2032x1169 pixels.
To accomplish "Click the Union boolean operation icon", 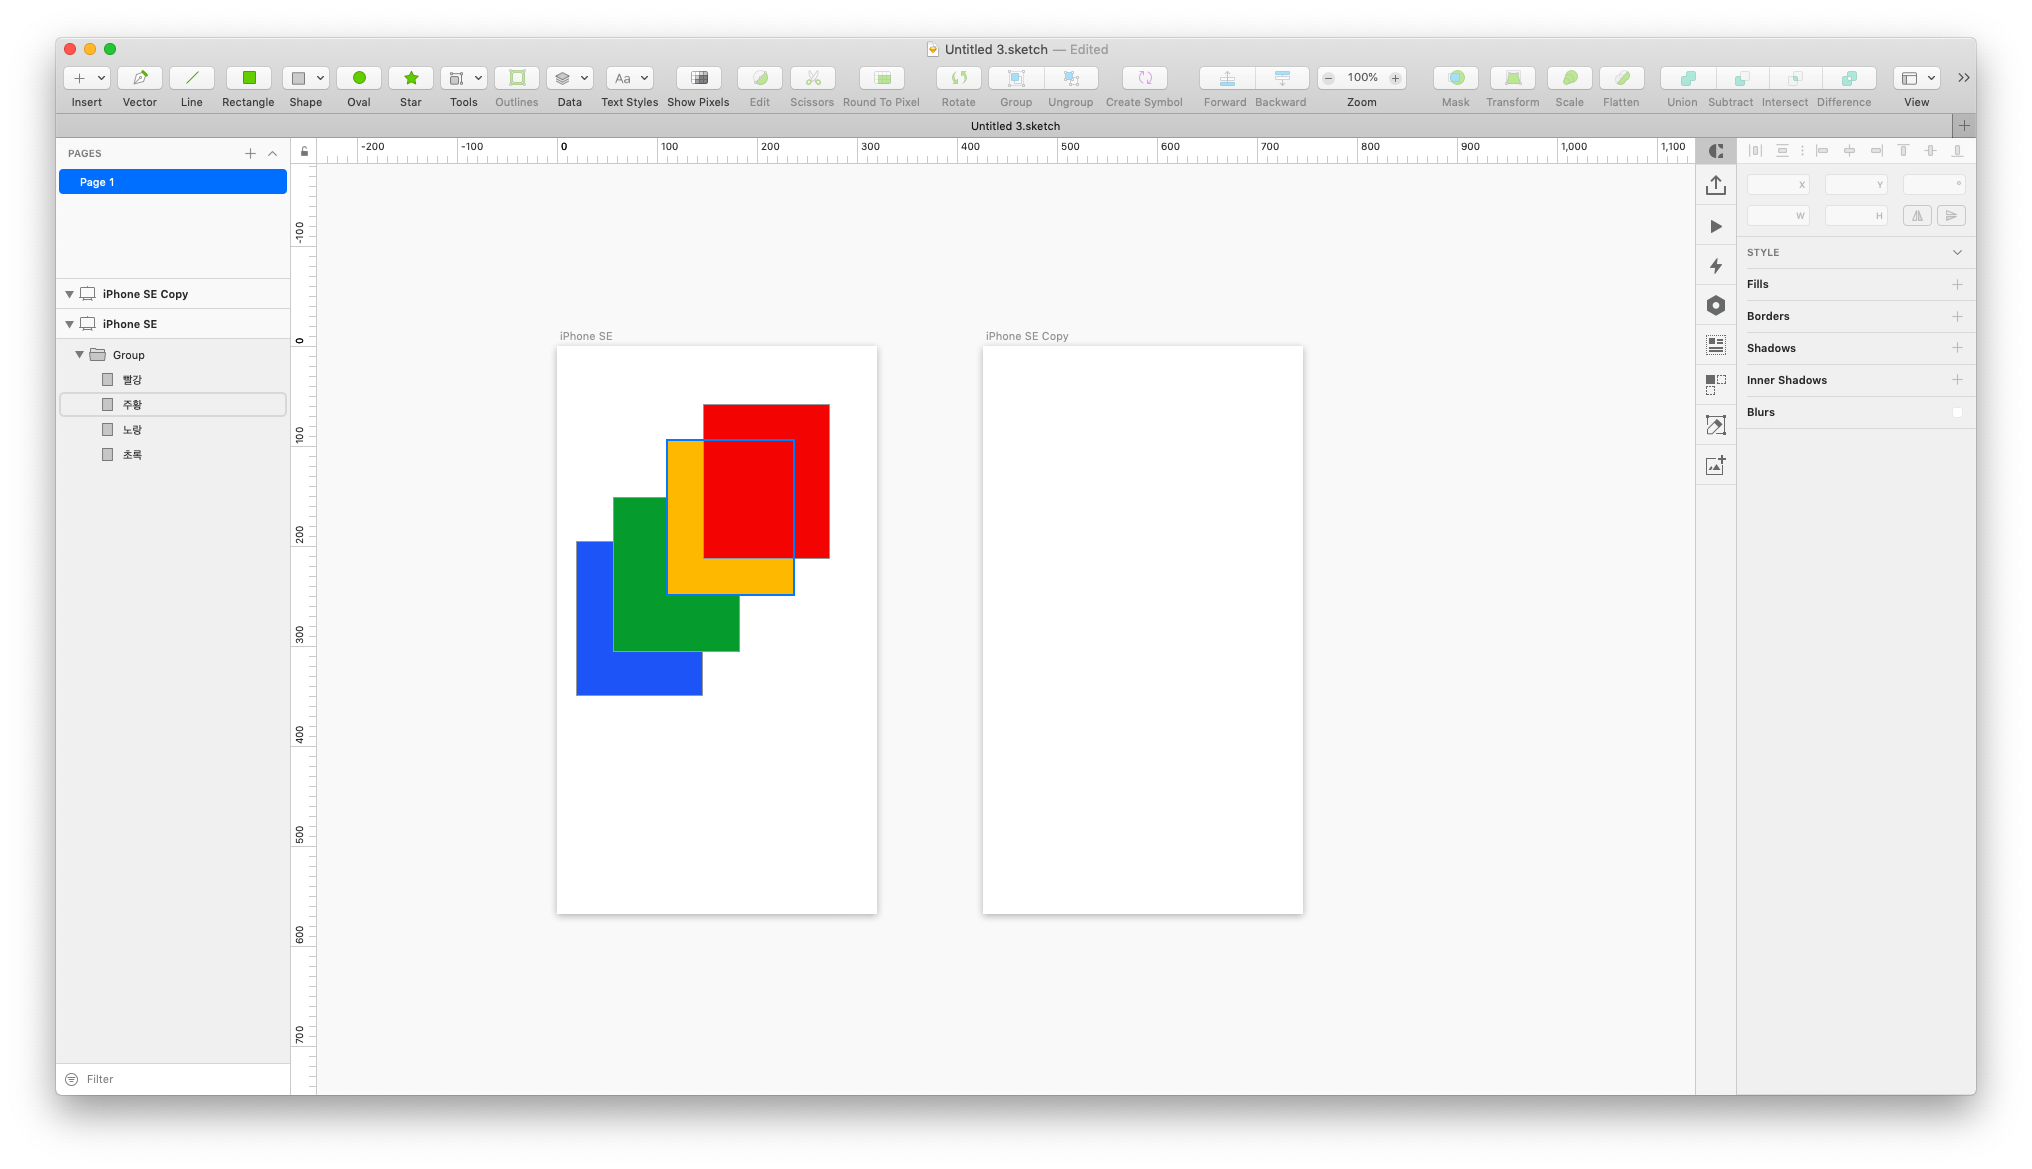I will (1687, 78).
